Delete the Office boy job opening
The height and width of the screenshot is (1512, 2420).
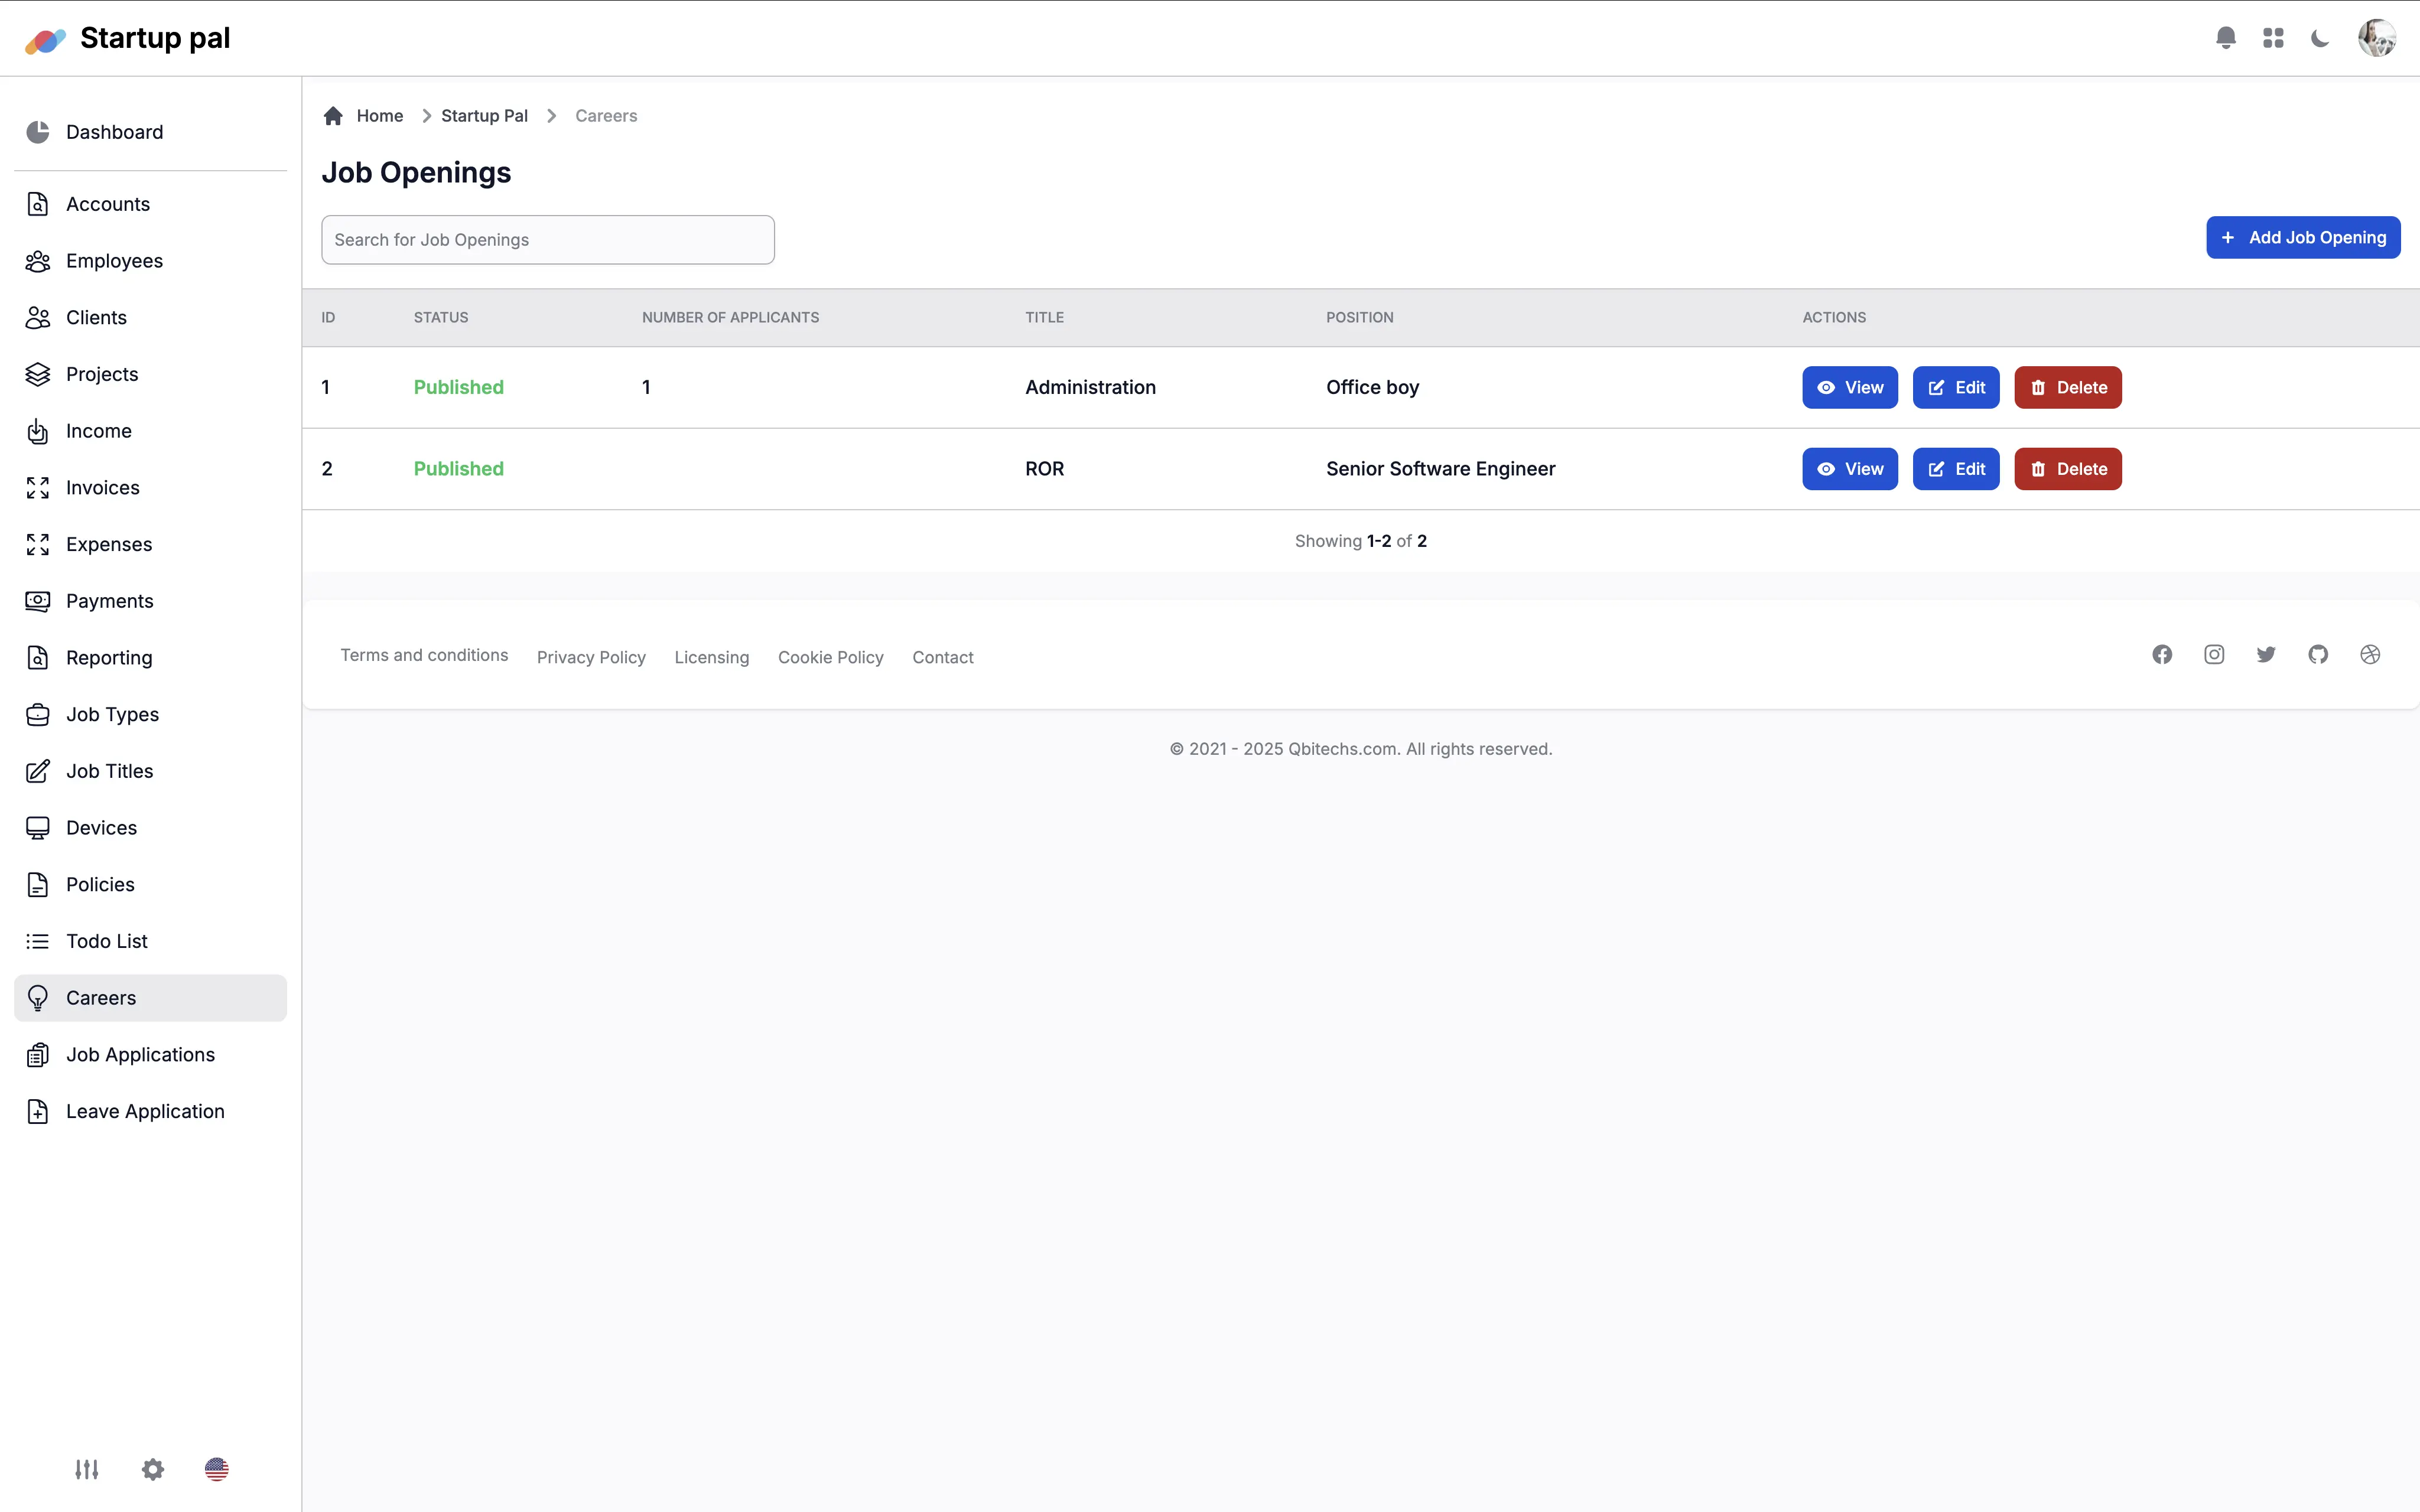click(2068, 388)
